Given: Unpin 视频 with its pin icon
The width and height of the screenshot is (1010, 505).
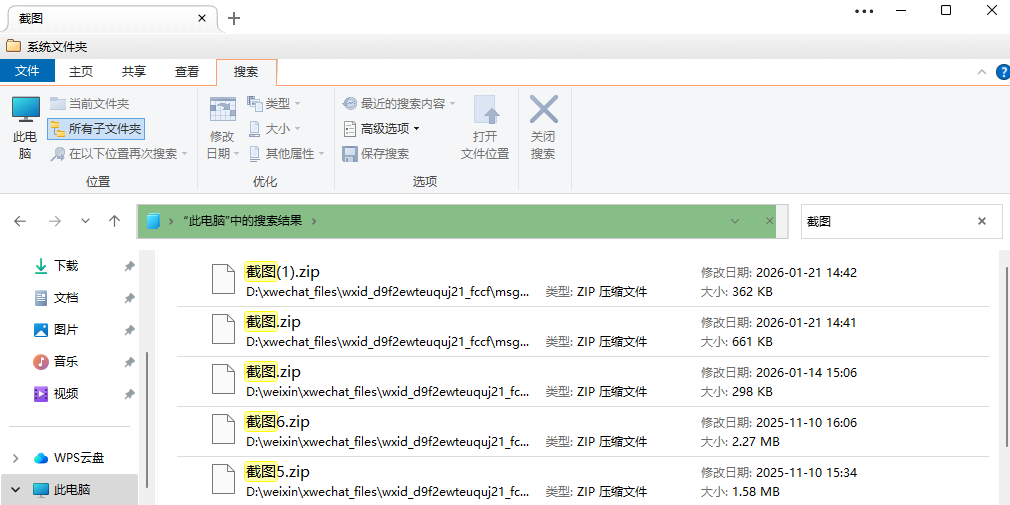Looking at the screenshot, I should (x=129, y=394).
